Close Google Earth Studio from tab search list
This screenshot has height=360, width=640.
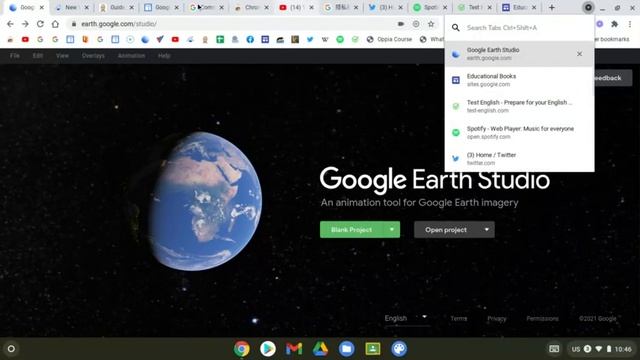pyautogui.click(x=579, y=54)
